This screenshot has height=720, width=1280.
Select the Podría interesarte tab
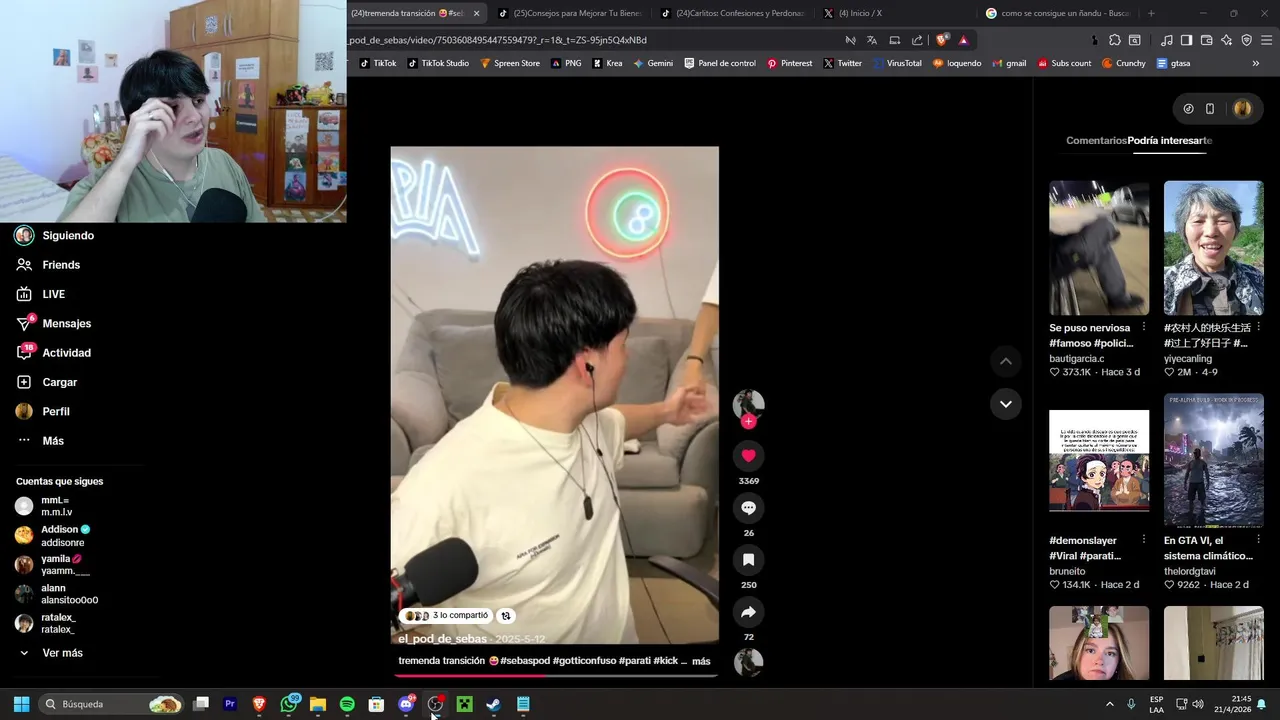pos(1169,141)
